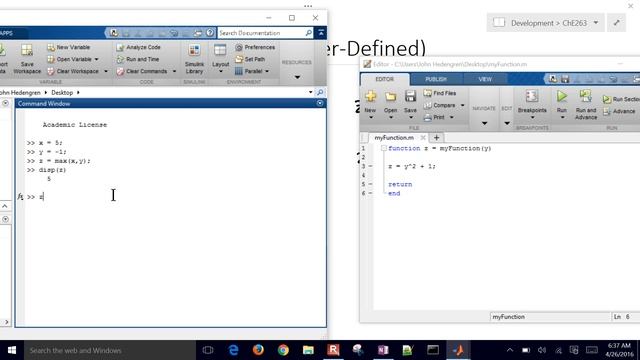The image size is (640, 360).
Task: Click the MATLAB taskbar icon
Action: click(x=458, y=350)
